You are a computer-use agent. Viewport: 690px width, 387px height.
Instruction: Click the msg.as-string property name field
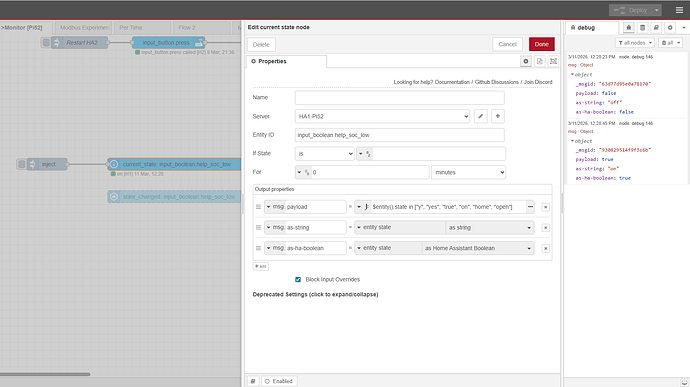click(x=316, y=228)
